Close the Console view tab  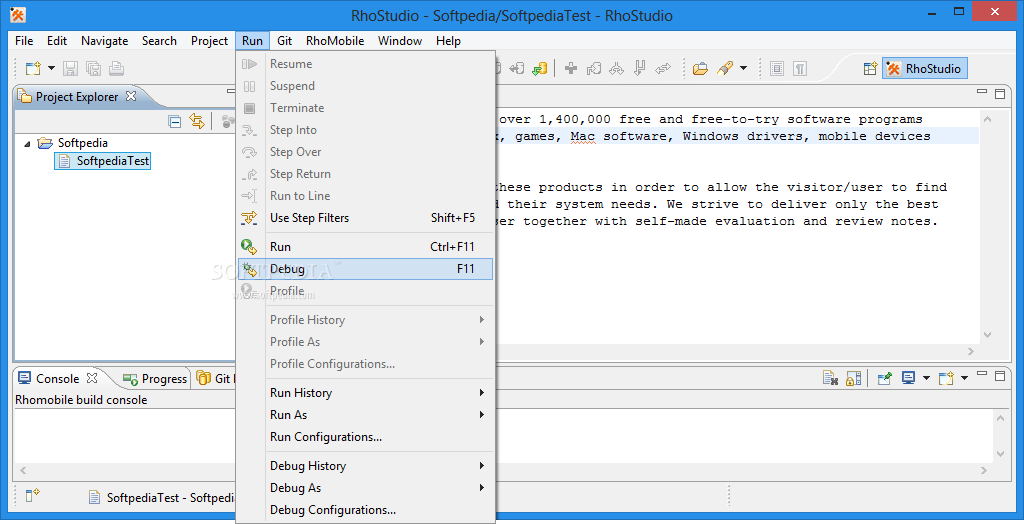point(92,378)
